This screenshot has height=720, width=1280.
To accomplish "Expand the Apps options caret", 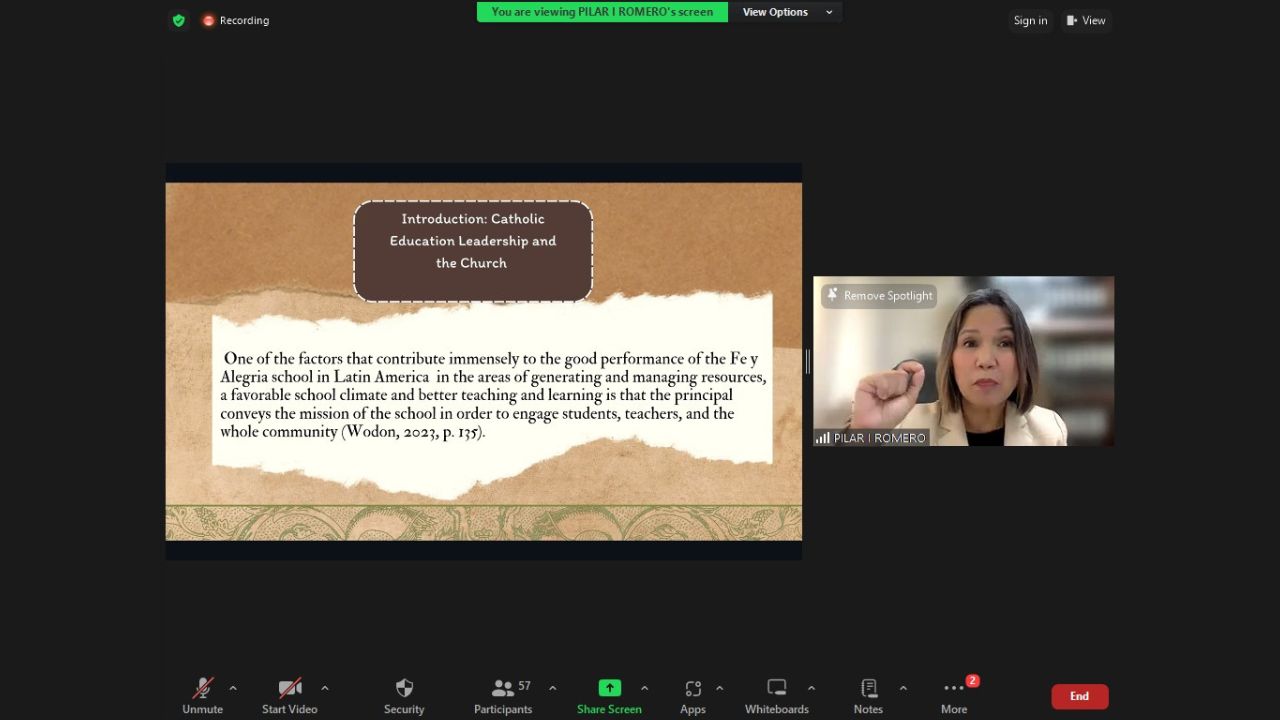I will click(x=720, y=688).
